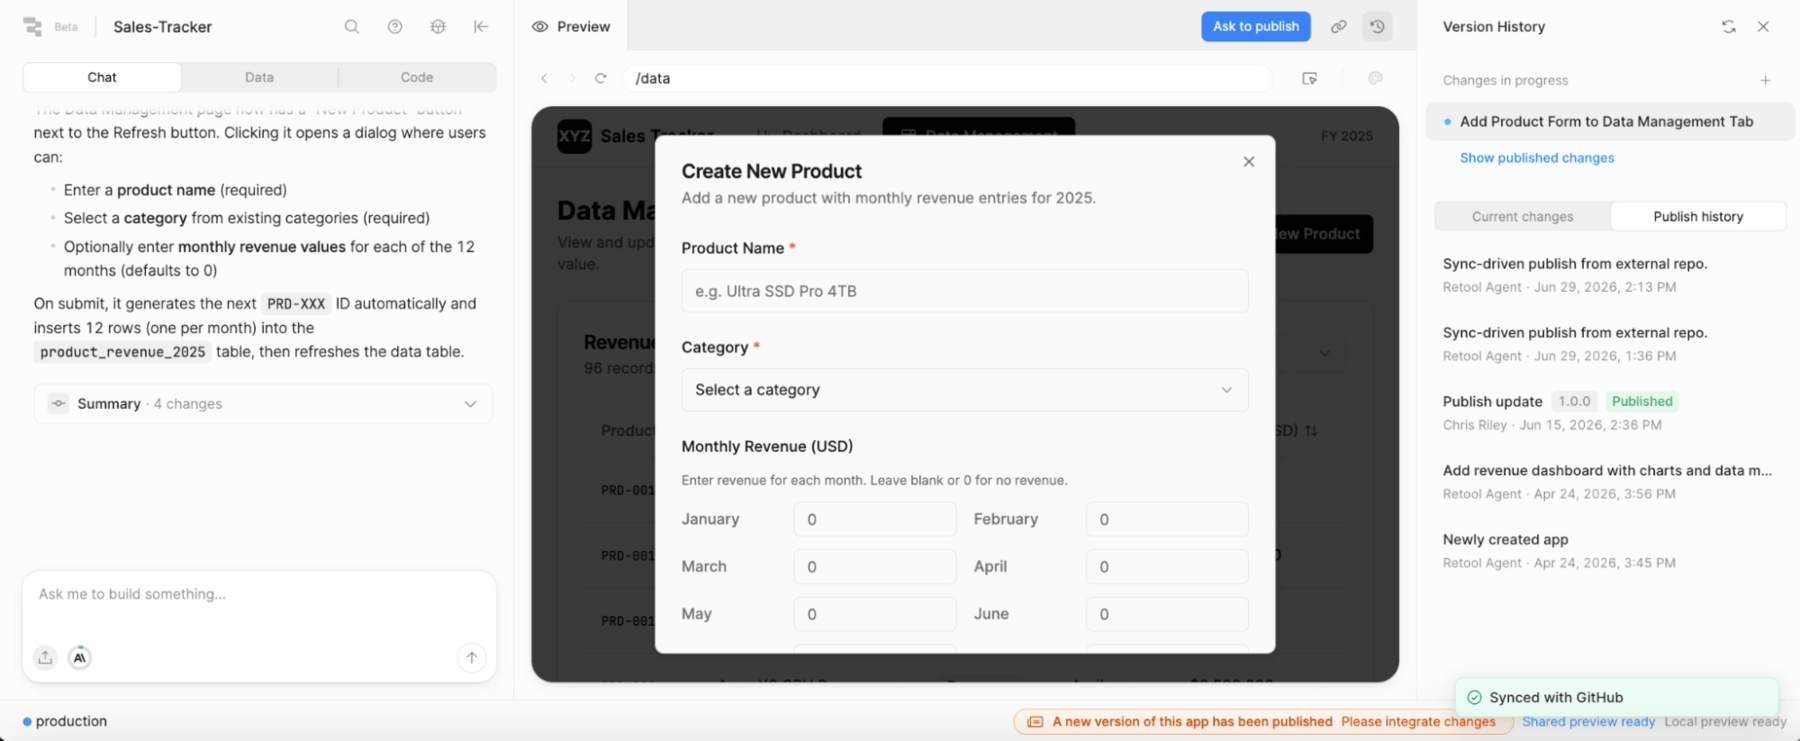Click the Ask to publish button
The width and height of the screenshot is (1800, 741).
(x=1256, y=27)
